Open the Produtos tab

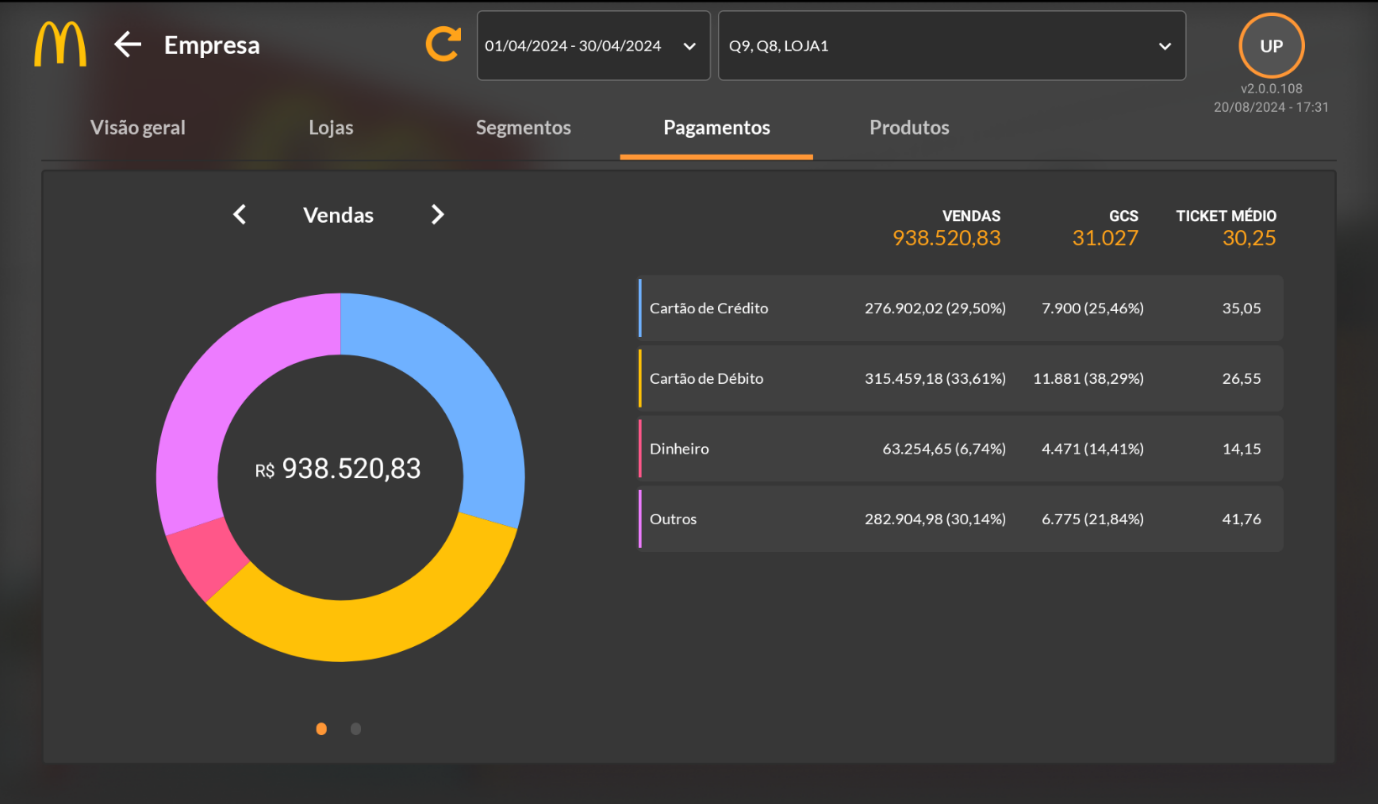click(x=909, y=128)
